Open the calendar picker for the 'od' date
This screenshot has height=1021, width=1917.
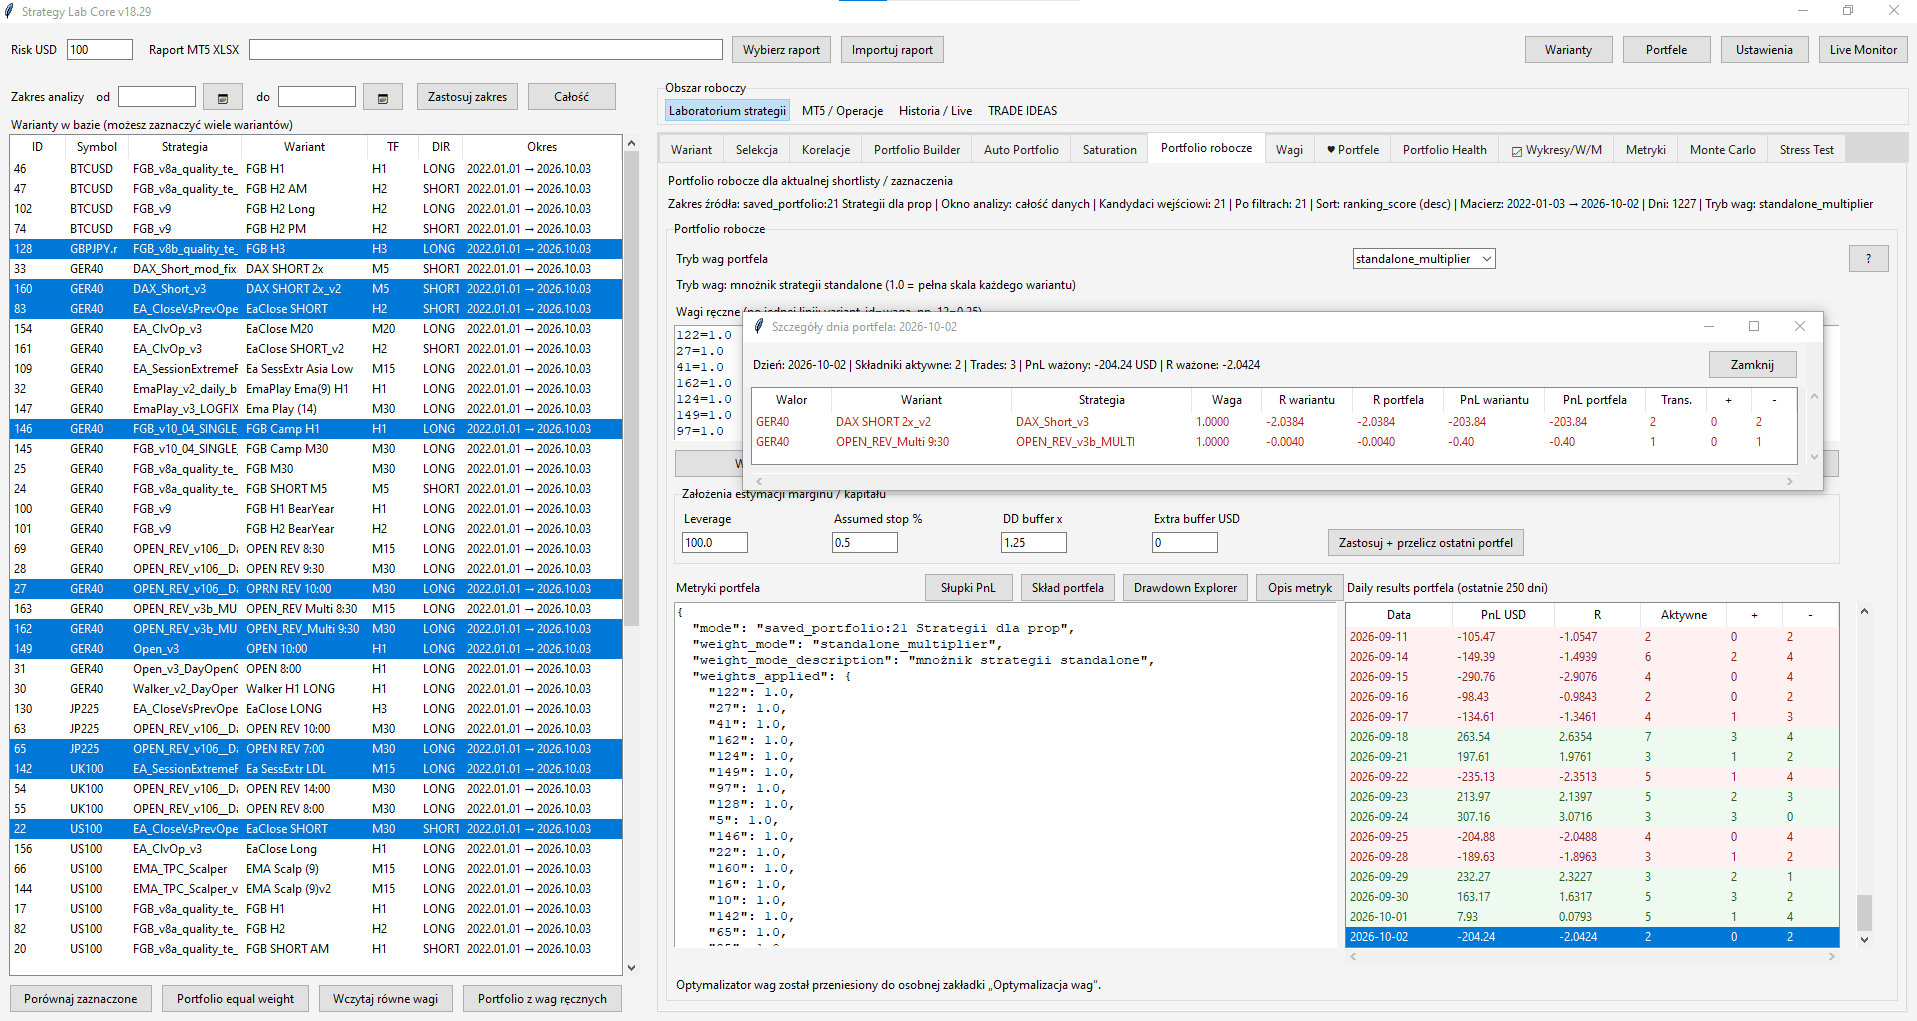click(222, 97)
